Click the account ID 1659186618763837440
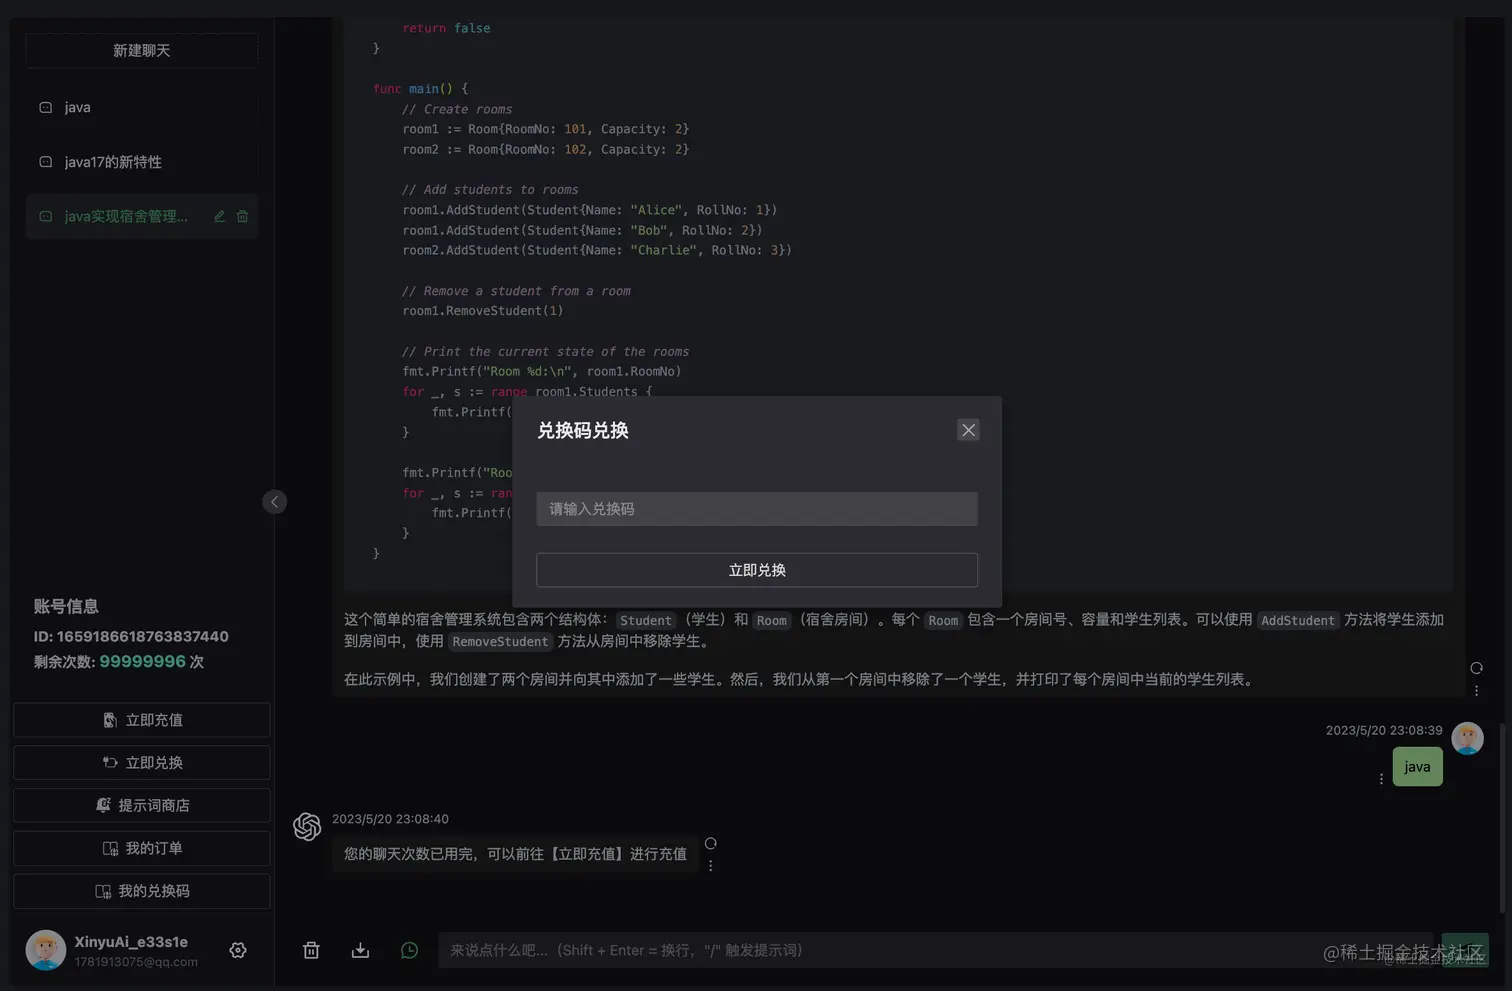The height and width of the screenshot is (991, 1512). (x=142, y=637)
